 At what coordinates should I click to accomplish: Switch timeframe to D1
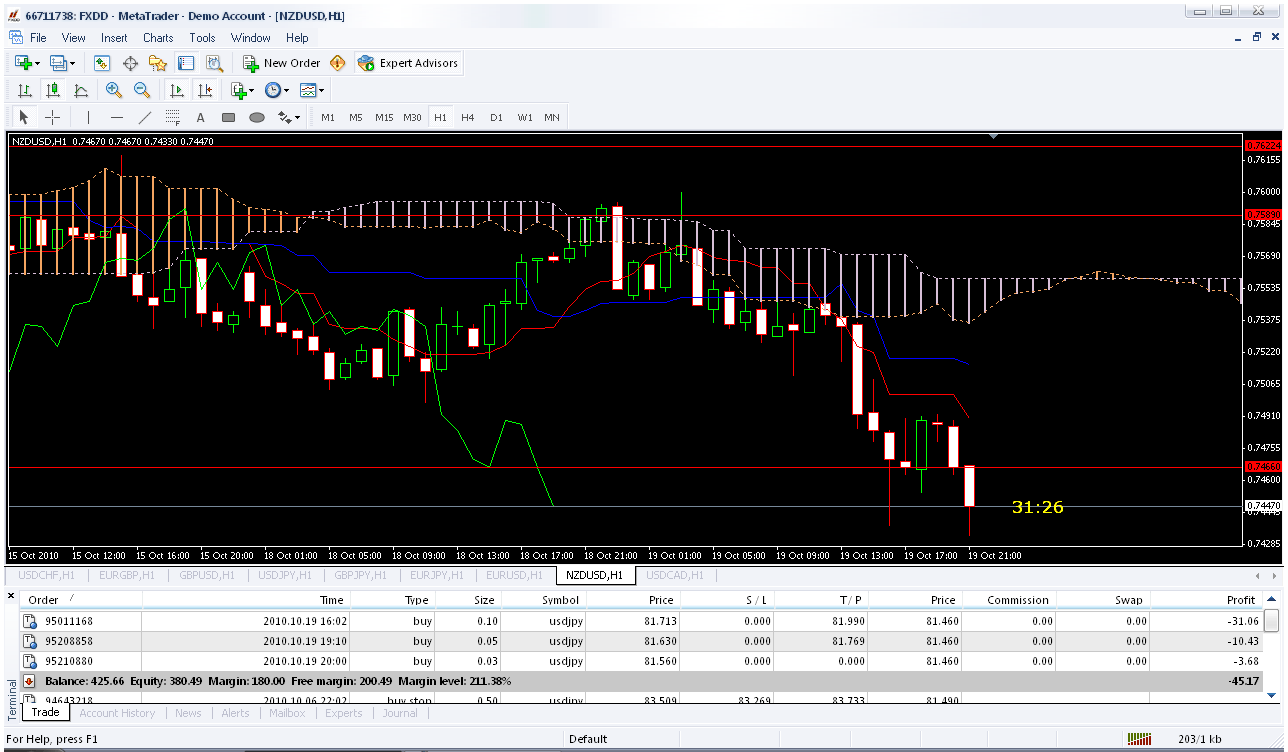tap(496, 117)
